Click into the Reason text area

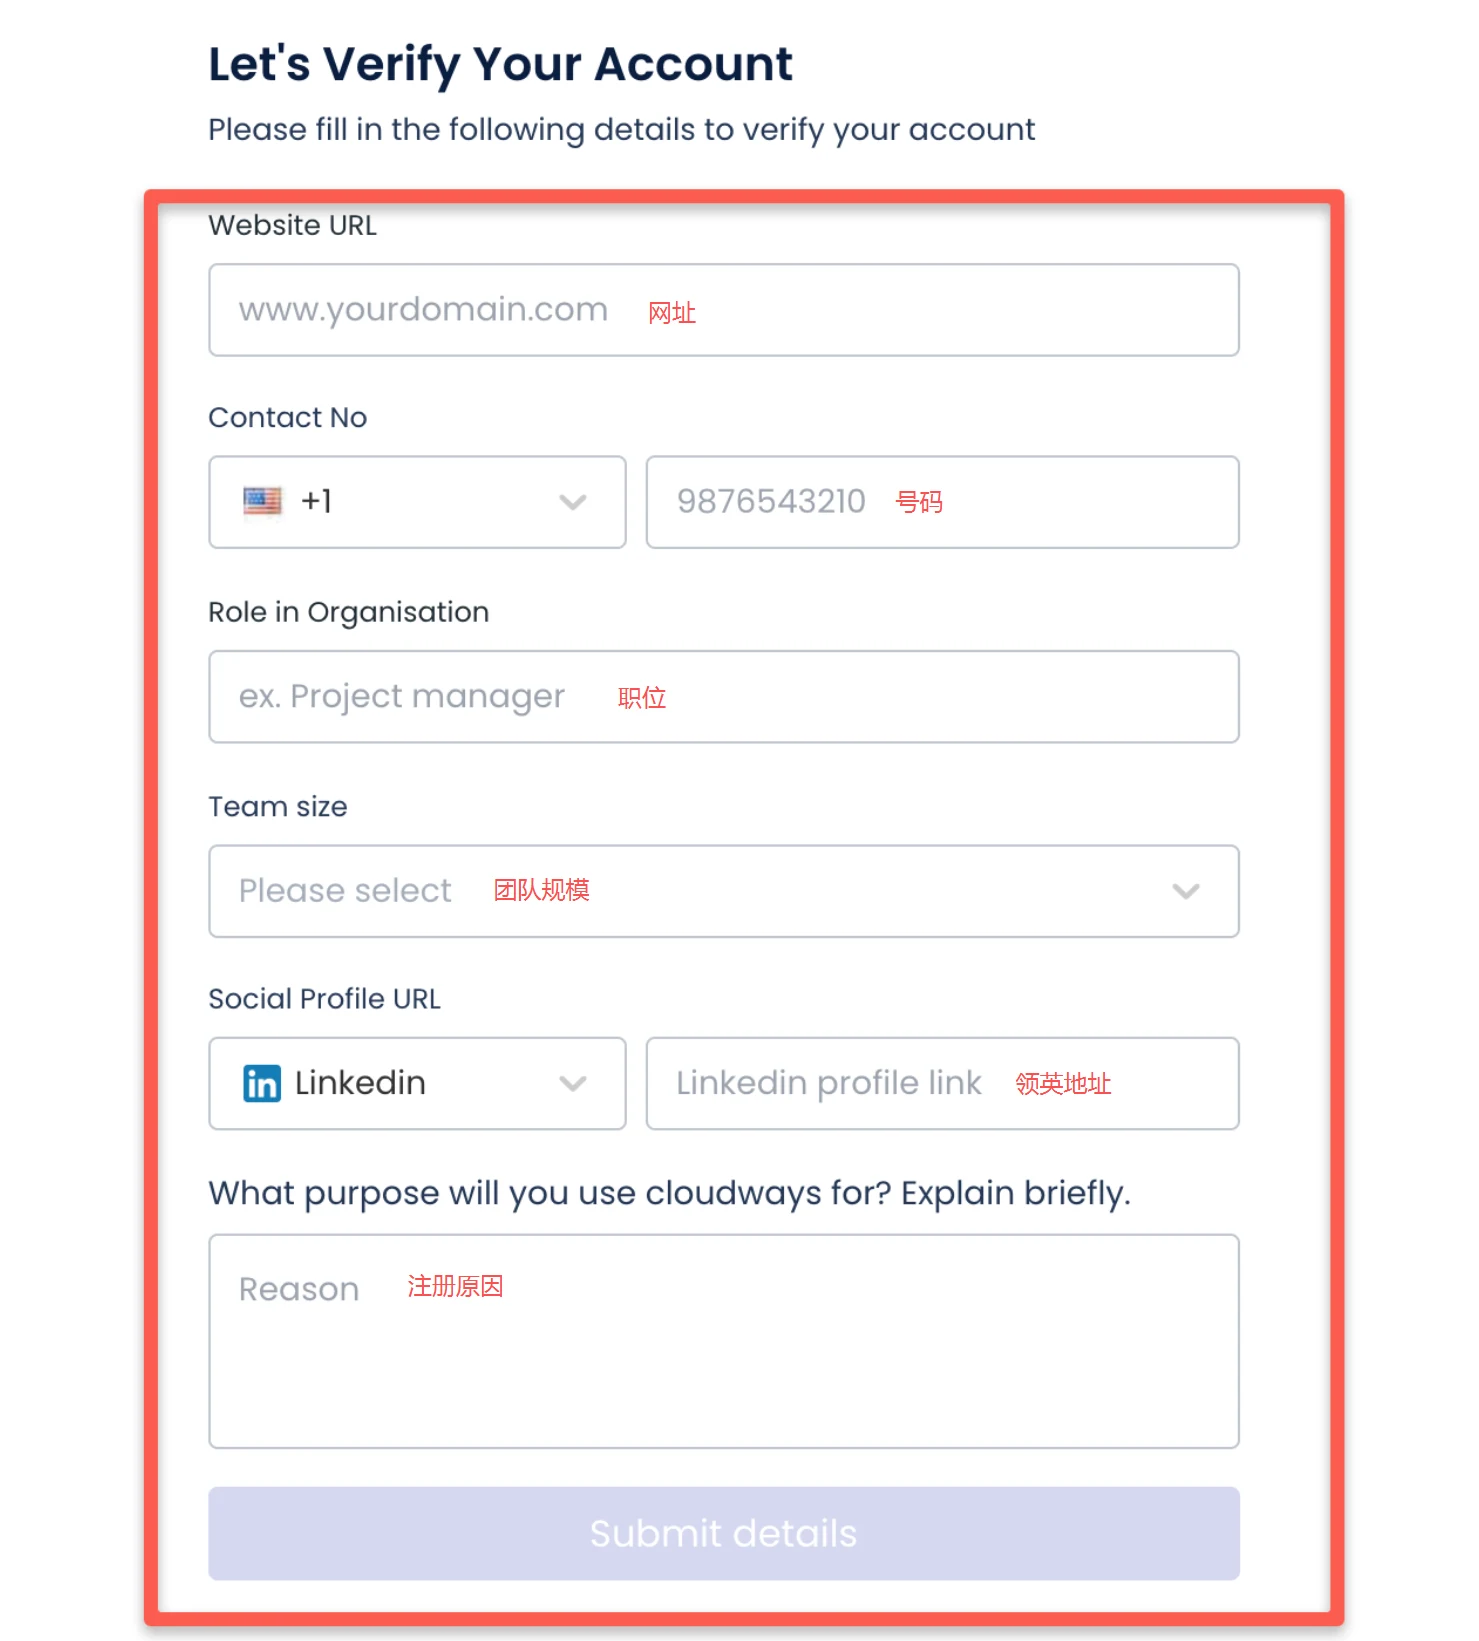pos(723,1340)
